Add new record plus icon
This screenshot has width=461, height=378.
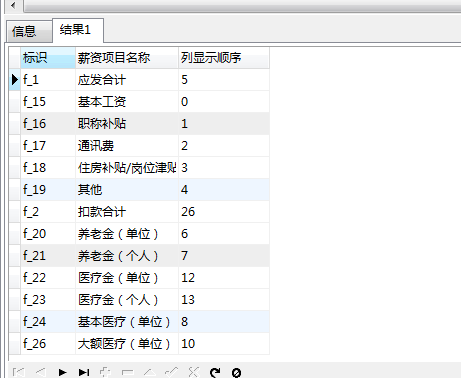click(105, 372)
